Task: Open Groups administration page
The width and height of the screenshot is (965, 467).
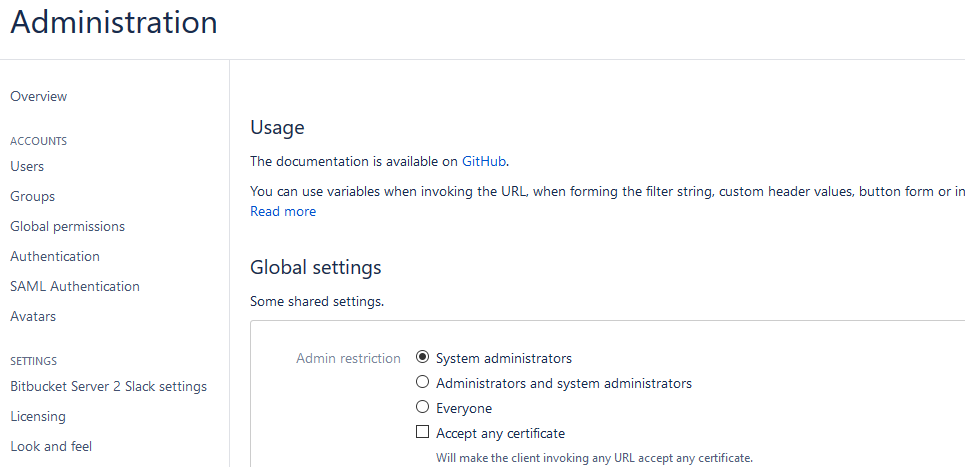Action: pyautogui.click(x=33, y=196)
